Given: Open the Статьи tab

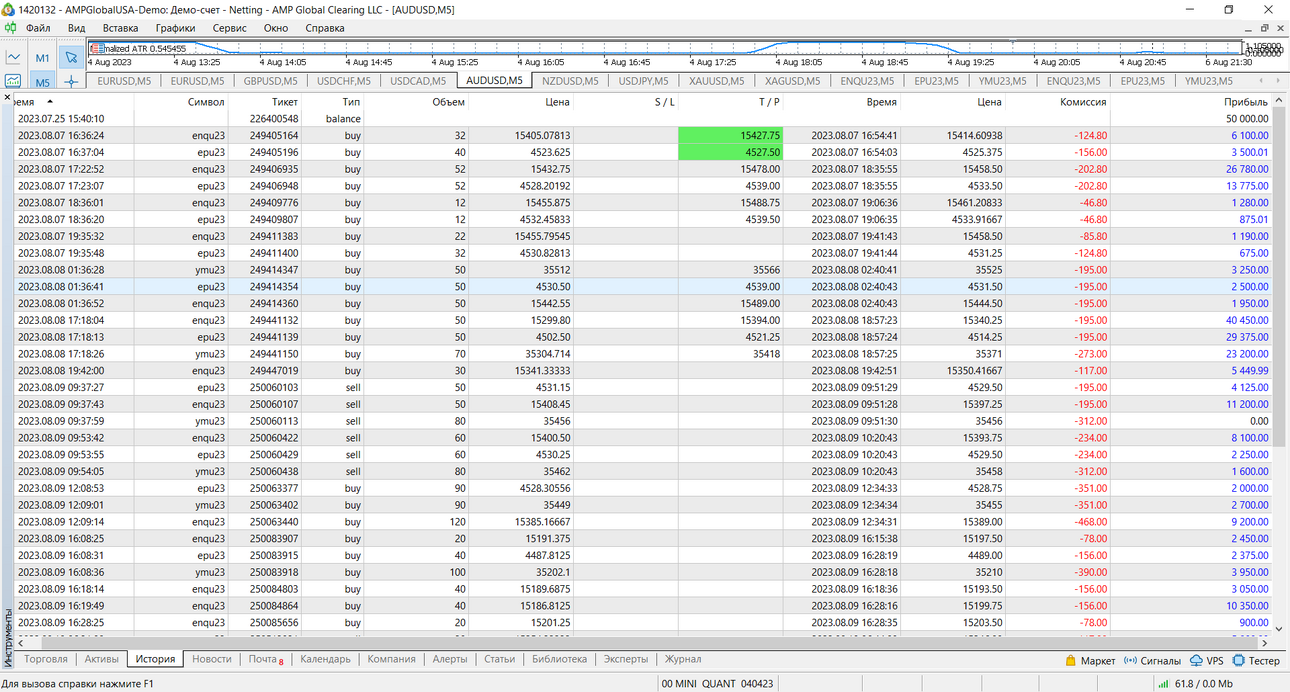Looking at the screenshot, I should coord(500,659).
